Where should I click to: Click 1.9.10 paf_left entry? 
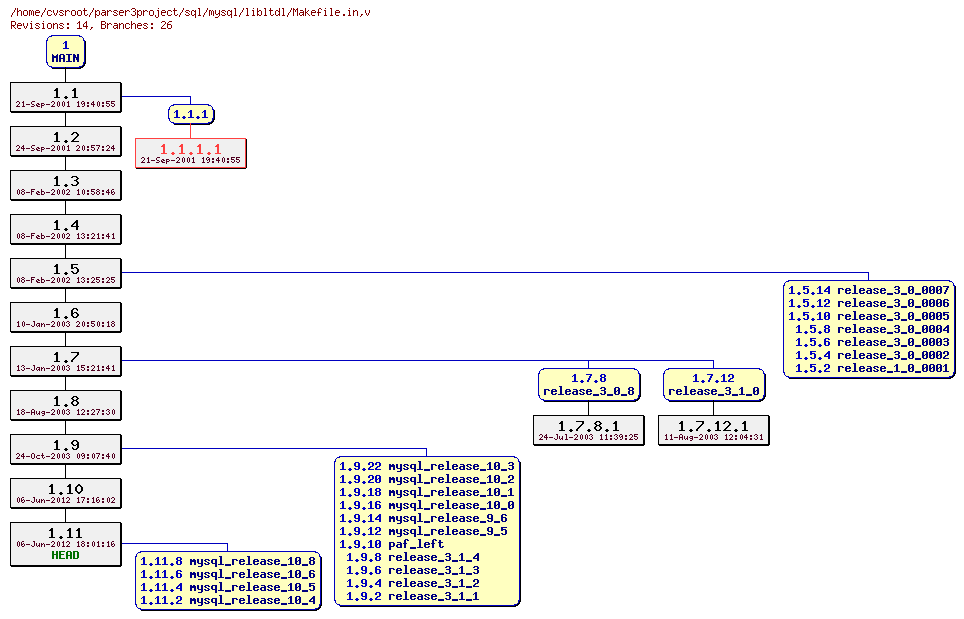(x=392, y=544)
